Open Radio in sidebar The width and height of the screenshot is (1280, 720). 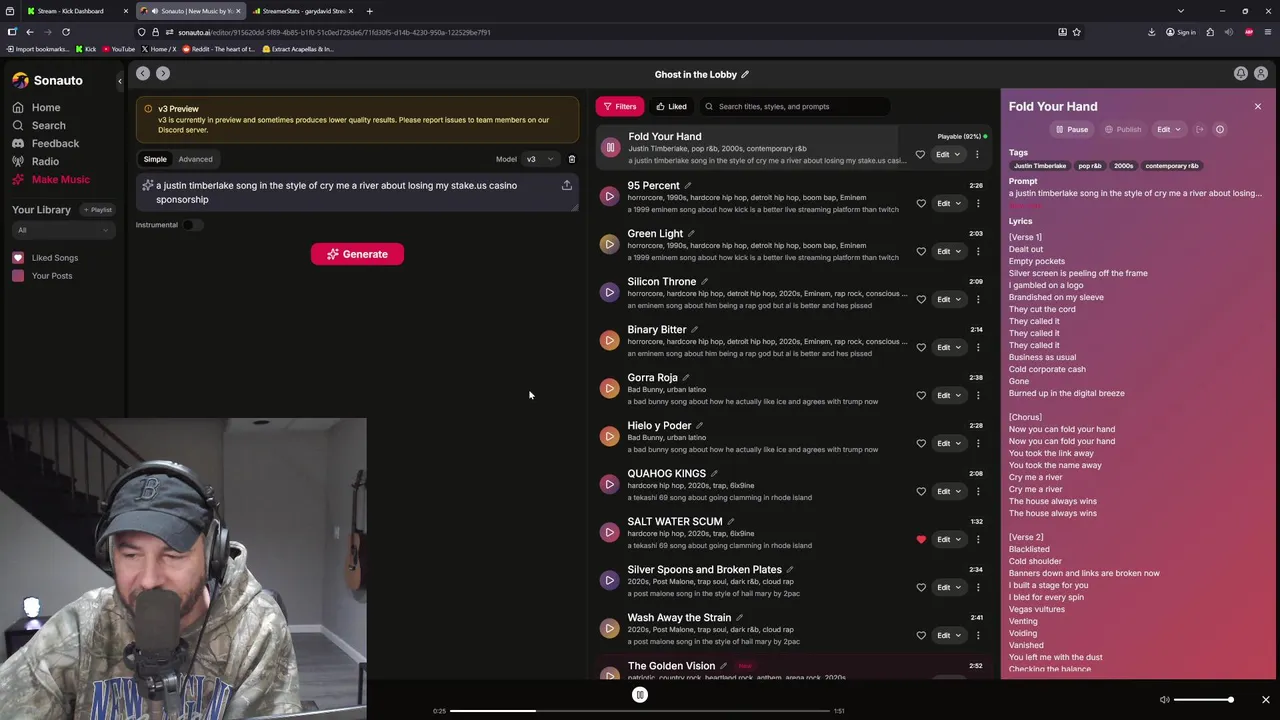[x=36, y=161]
